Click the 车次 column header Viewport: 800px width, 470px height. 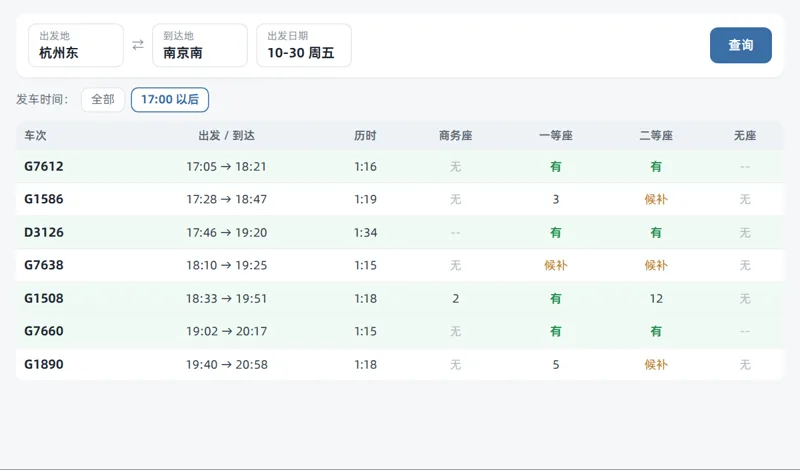click(x=35, y=135)
